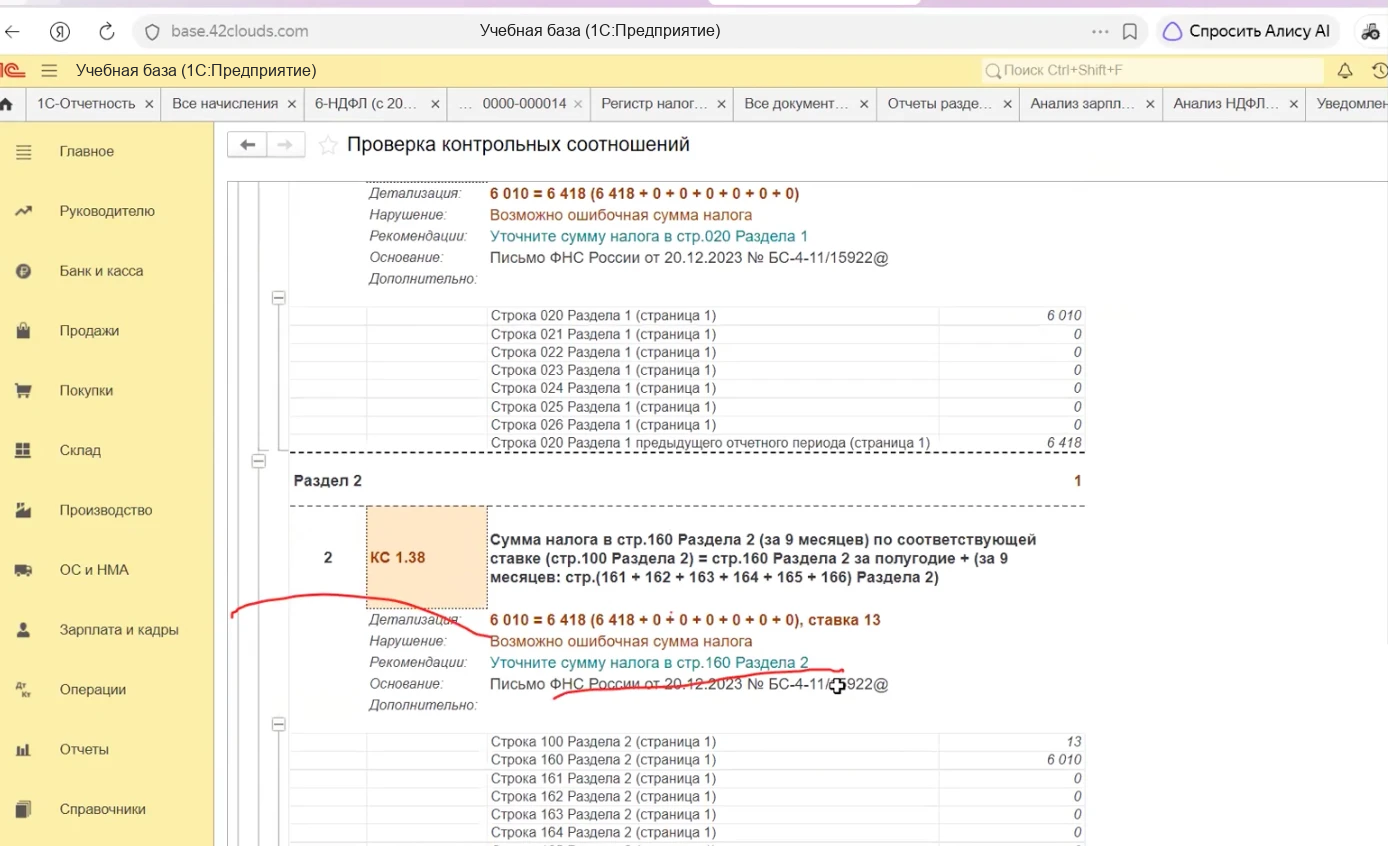Open the Главное section in sidebar
The height and width of the screenshot is (846, 1388).
tap(87, 152)
